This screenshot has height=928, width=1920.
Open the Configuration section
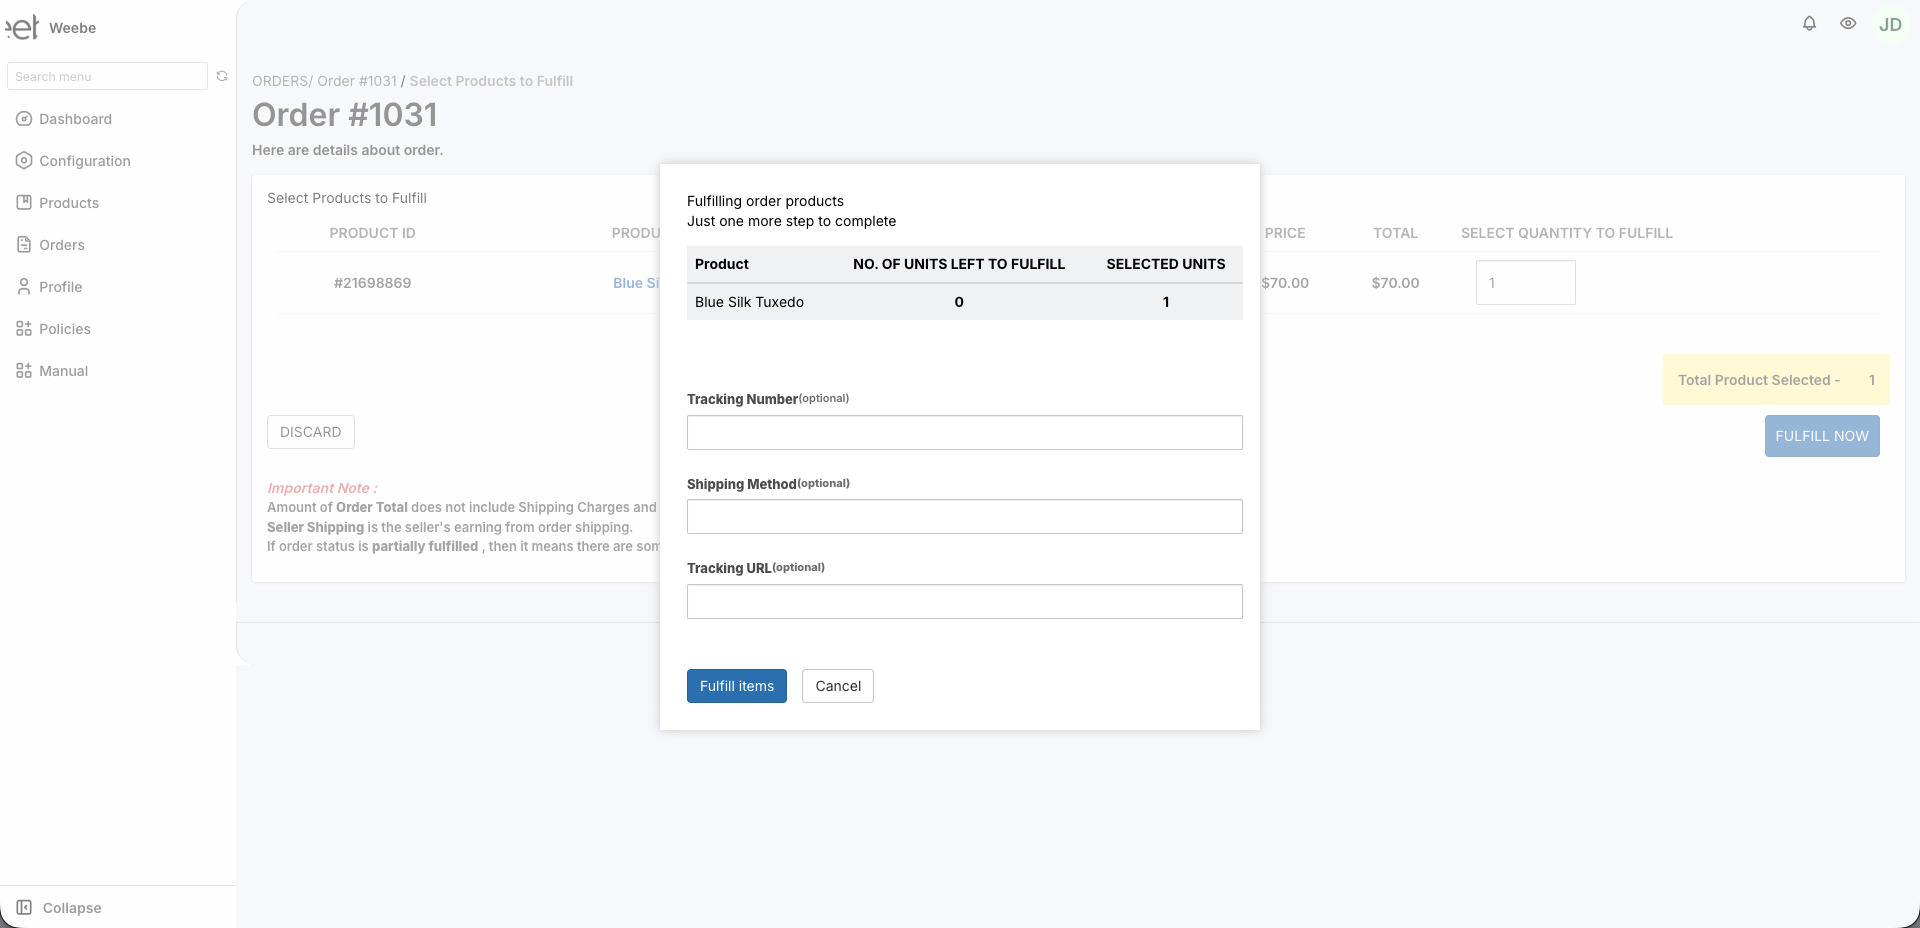coord(85,160)
